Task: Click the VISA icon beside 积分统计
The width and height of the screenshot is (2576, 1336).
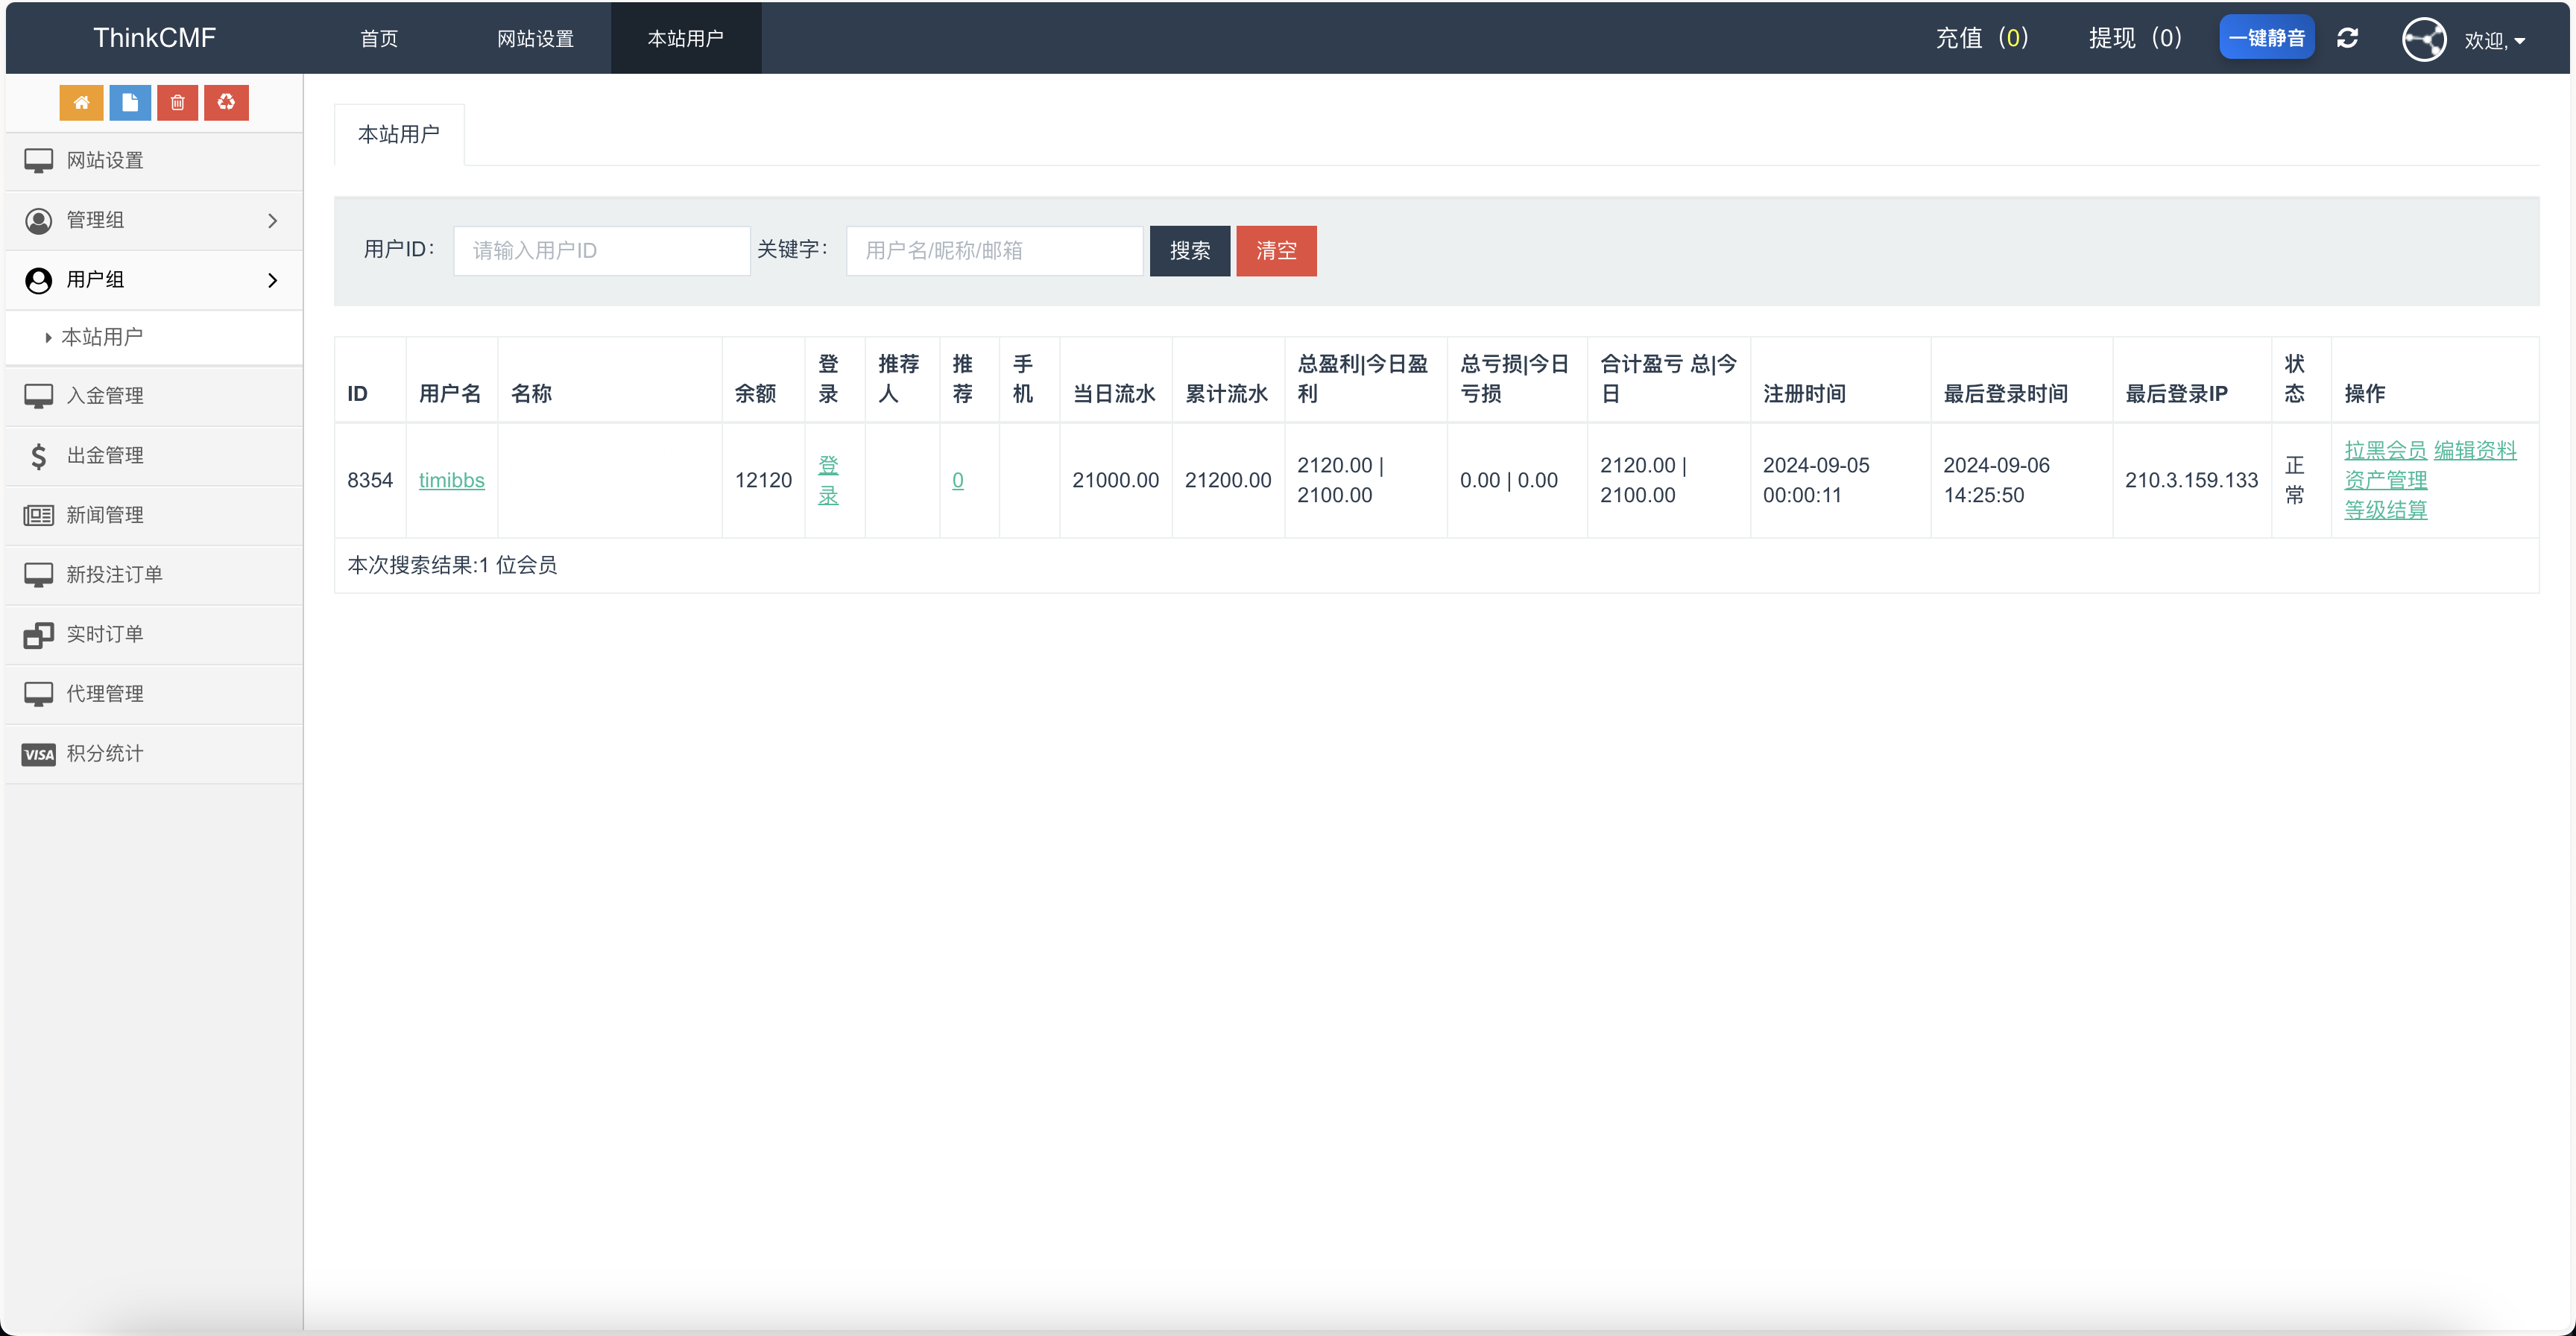Action: coord(38,754)
